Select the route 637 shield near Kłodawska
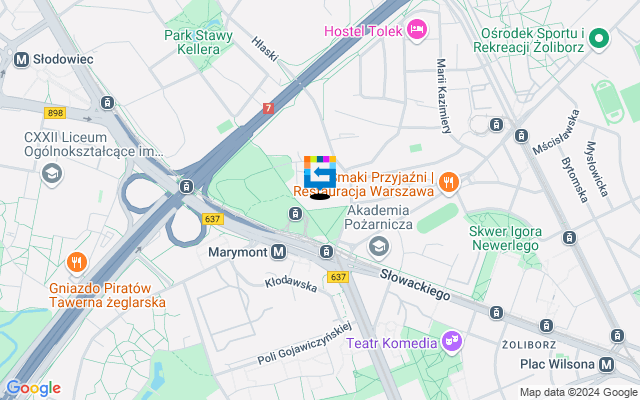This screenshot has width=640, height=400. point(338,277)
